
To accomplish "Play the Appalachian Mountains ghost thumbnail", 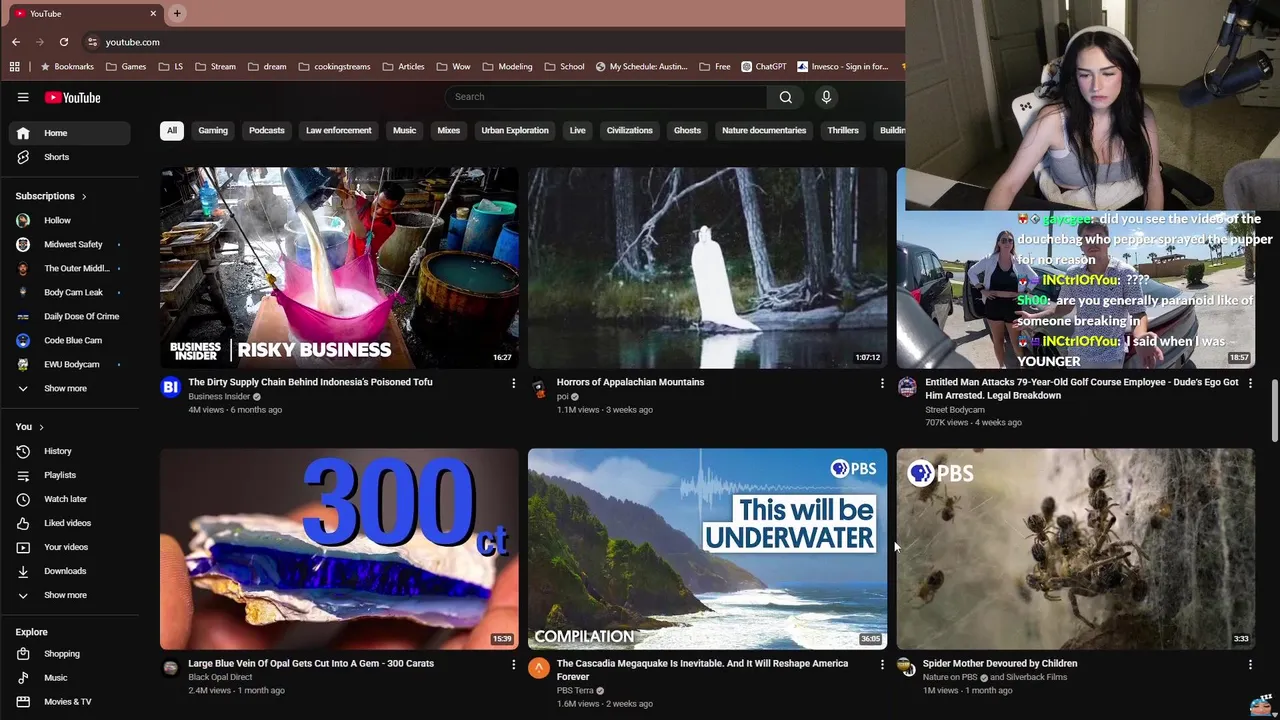I will (x=707, y=268).
